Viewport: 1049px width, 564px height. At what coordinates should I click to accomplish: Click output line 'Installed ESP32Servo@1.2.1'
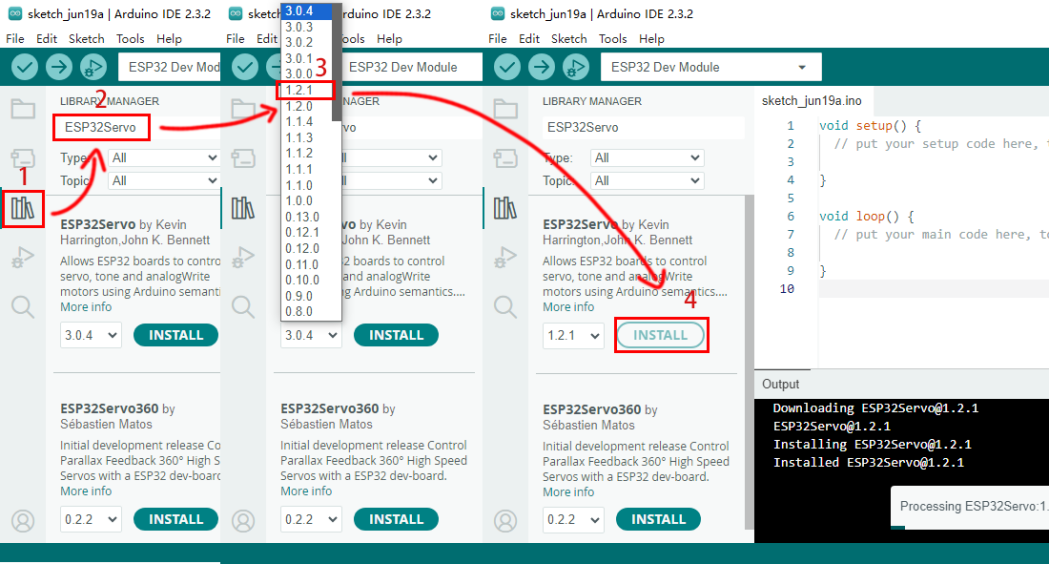point(868,462)
